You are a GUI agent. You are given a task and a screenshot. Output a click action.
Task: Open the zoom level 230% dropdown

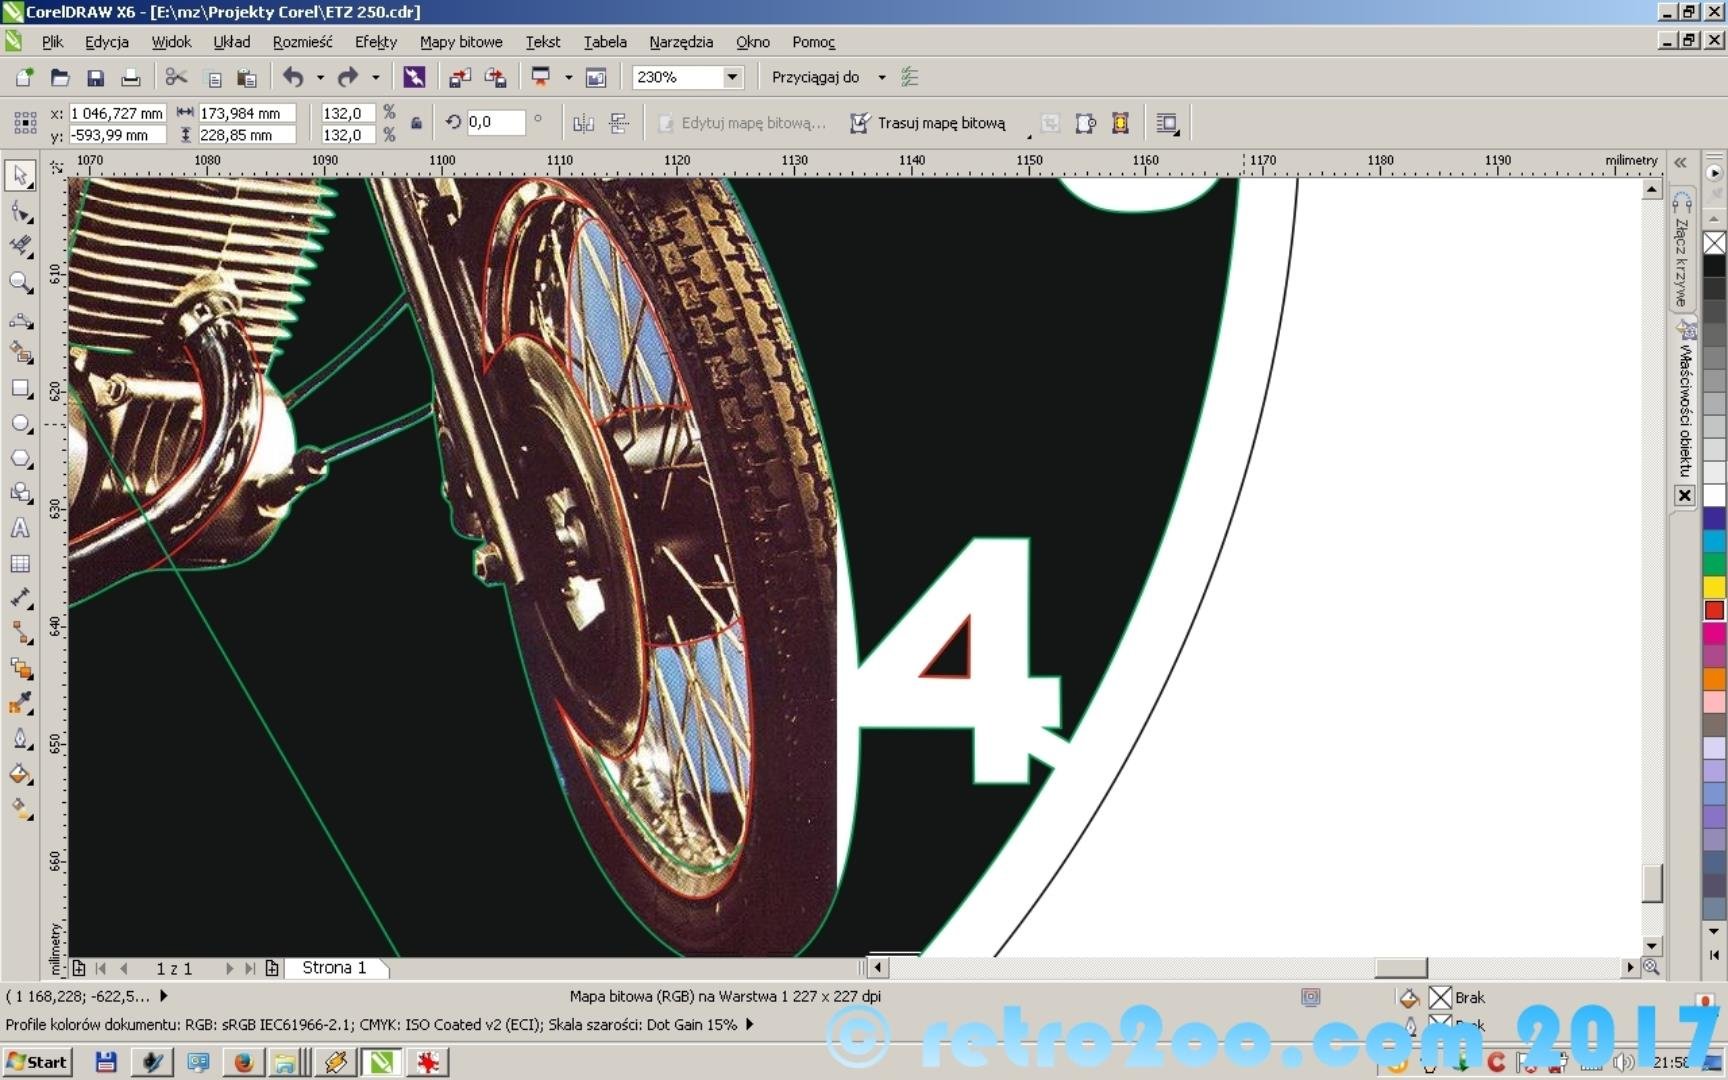(x=732, y=77)
